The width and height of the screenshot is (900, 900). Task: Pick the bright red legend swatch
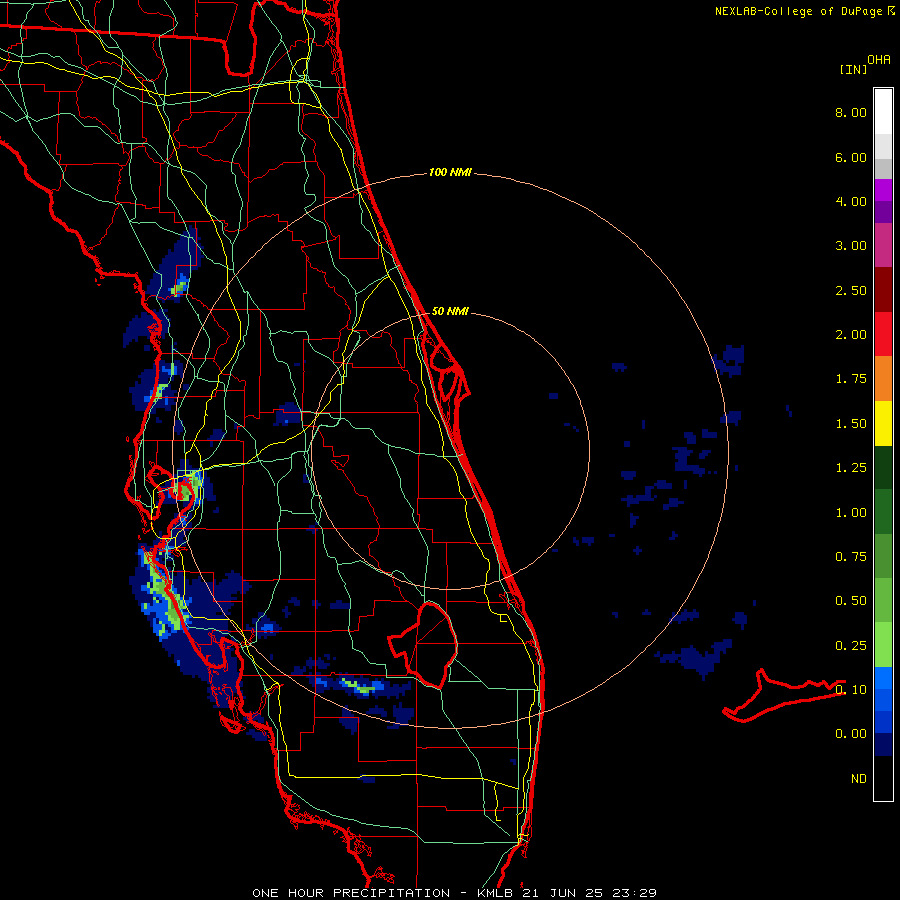(x=883, y=334)
